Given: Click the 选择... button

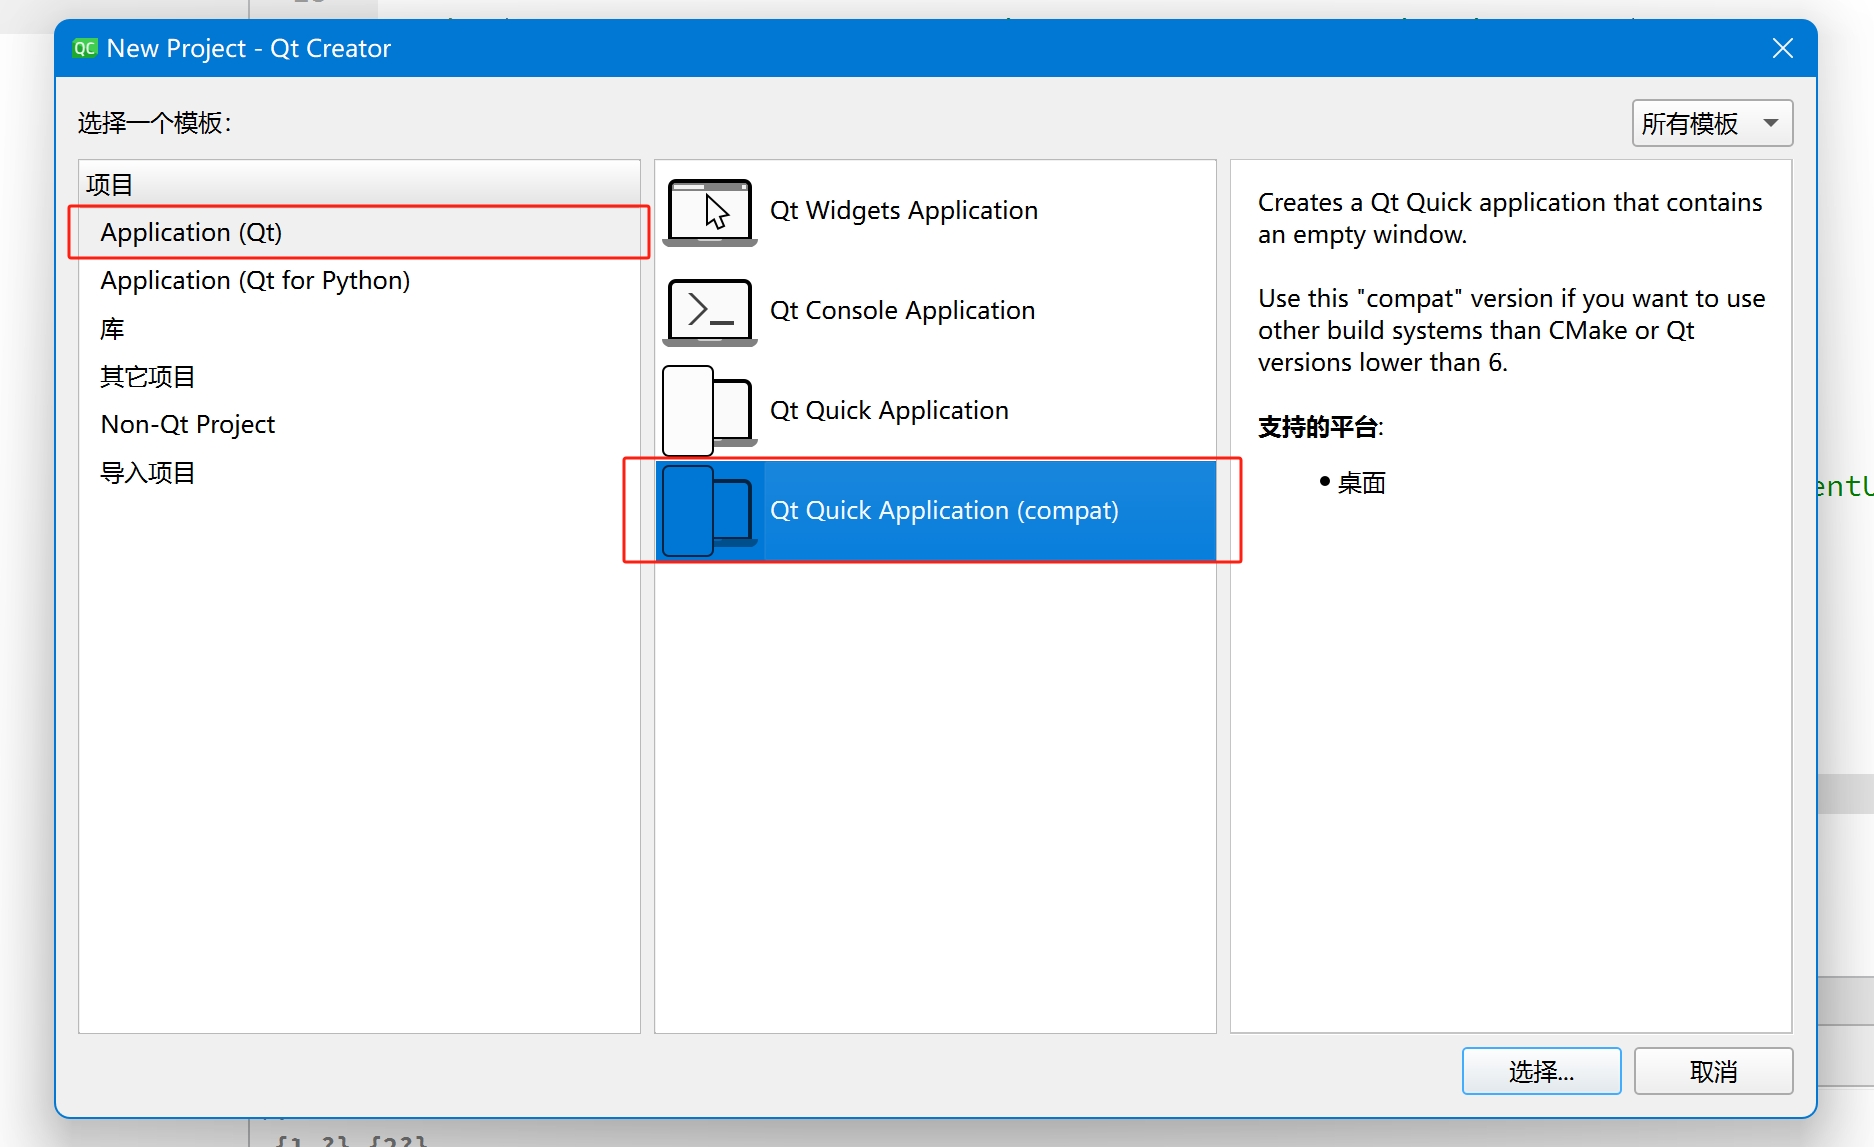Looking at the screenshot, I should click(x=1541, y=1071).
